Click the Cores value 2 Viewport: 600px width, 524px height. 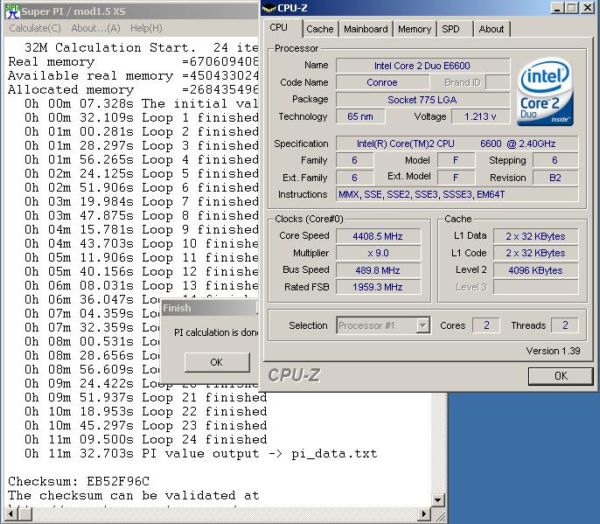486,325
